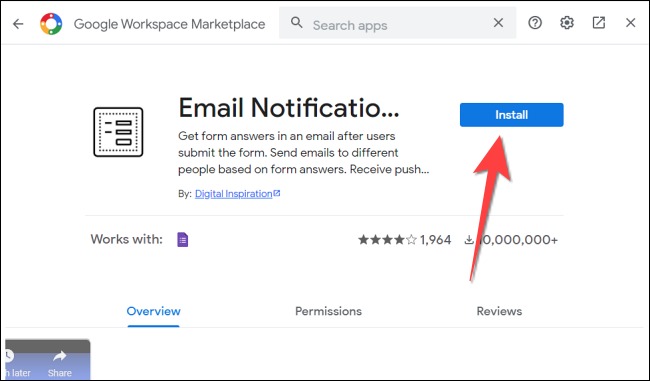Click the Works with: label
The height and width of the screenshot is (381, 650).
[126, 239]
